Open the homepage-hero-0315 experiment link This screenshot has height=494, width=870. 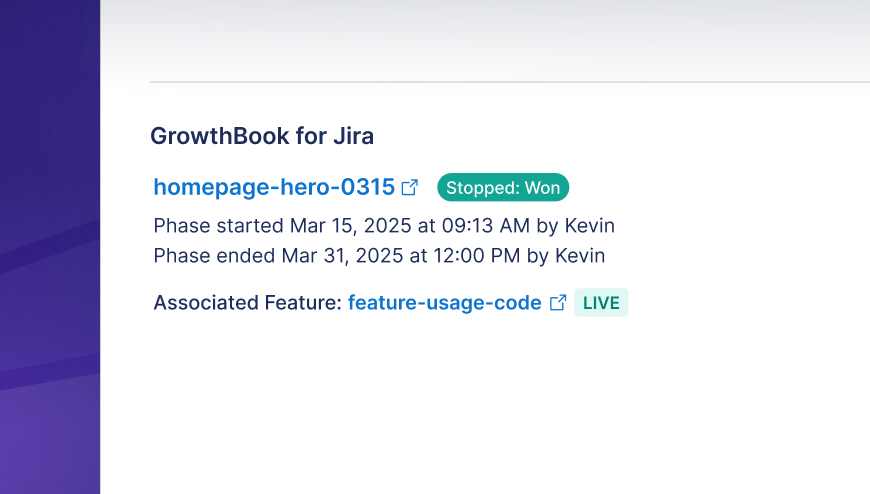click(274, 188)
